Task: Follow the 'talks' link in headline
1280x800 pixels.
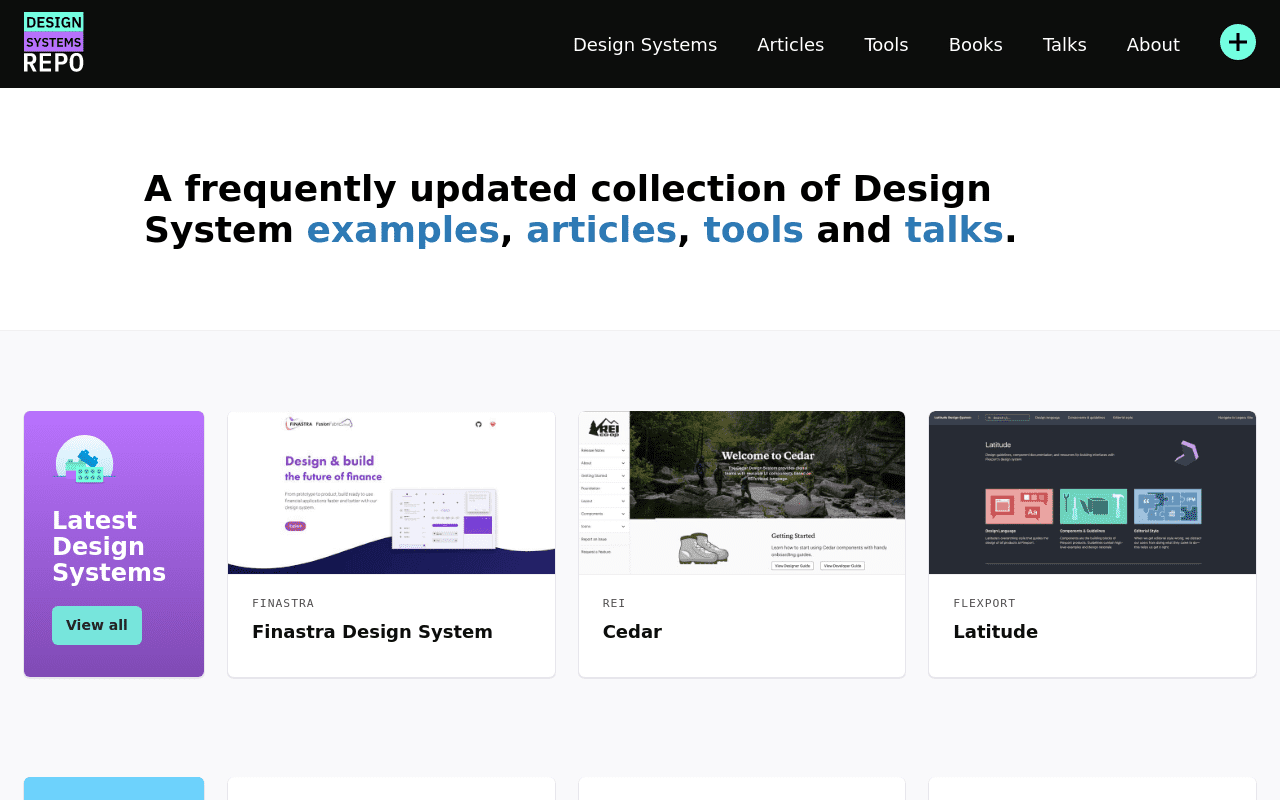Action: pos(954,230)
